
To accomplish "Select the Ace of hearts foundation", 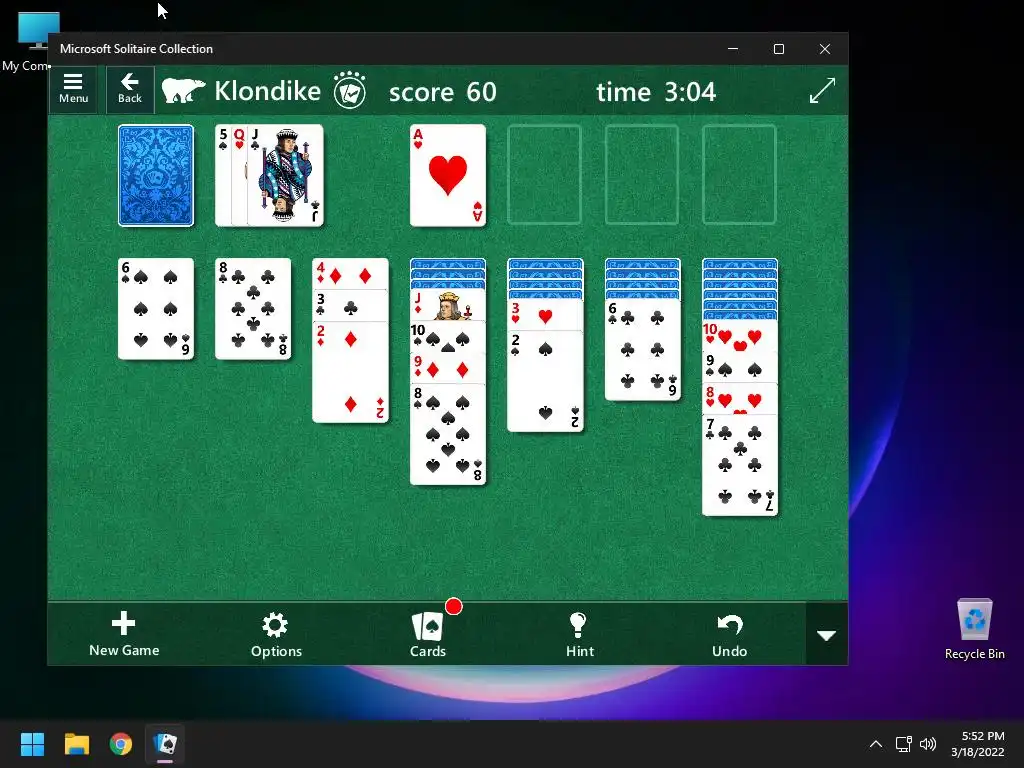I will [448, 175].
